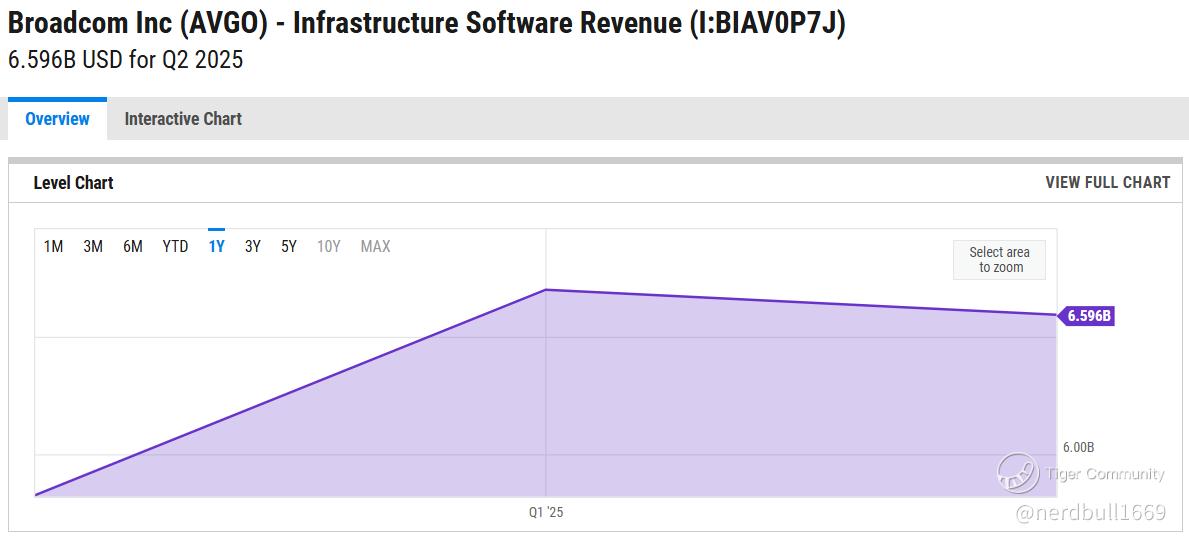Click the 6.596B value flag on chart
Screen dimensions: 1189x539
[1086, 316]
